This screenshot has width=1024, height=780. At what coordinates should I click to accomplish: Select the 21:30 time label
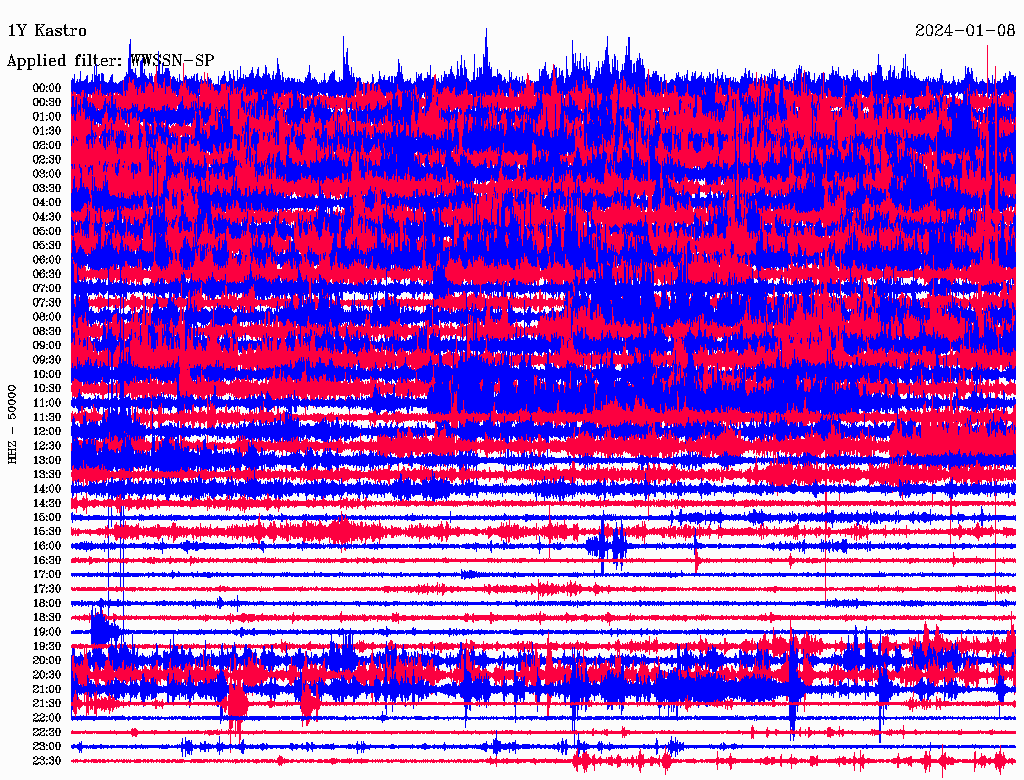pos(47,704)
